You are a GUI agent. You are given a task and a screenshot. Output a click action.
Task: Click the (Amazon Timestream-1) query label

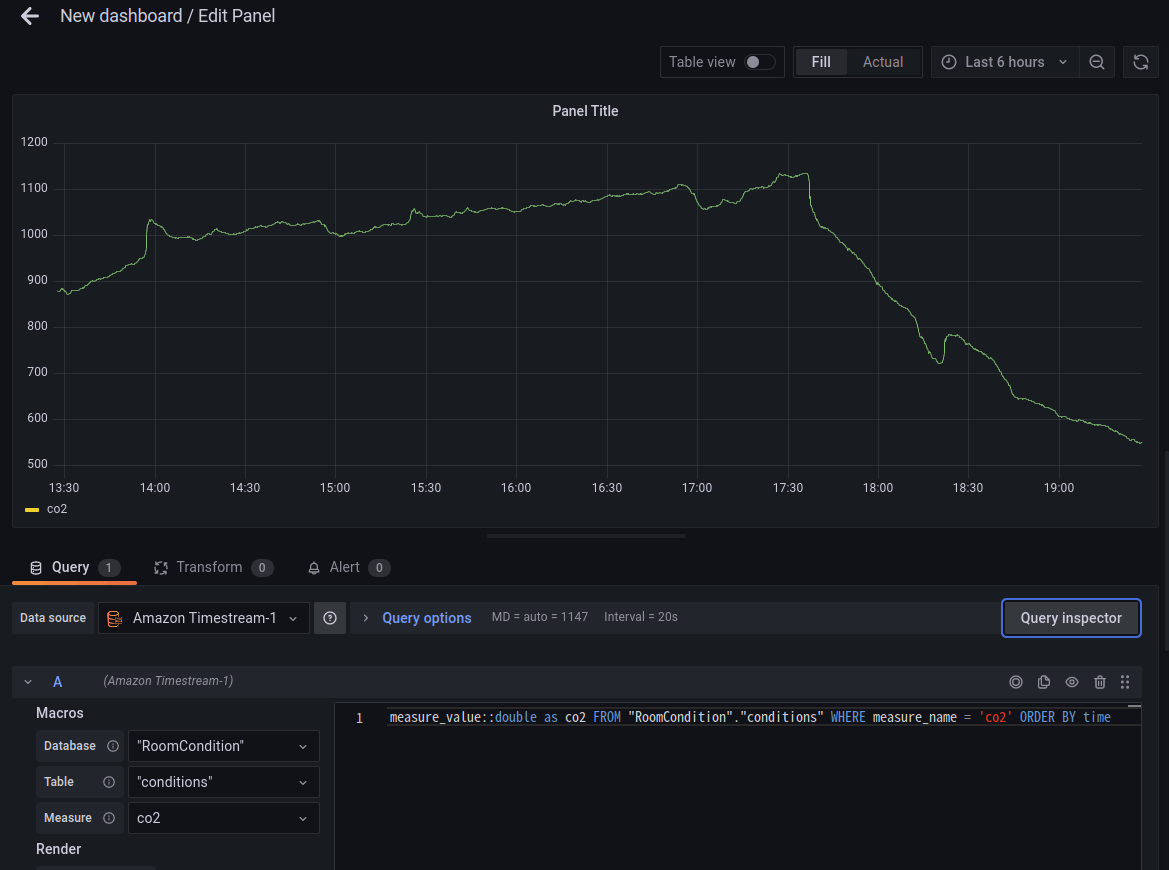(x=168, y=681)
